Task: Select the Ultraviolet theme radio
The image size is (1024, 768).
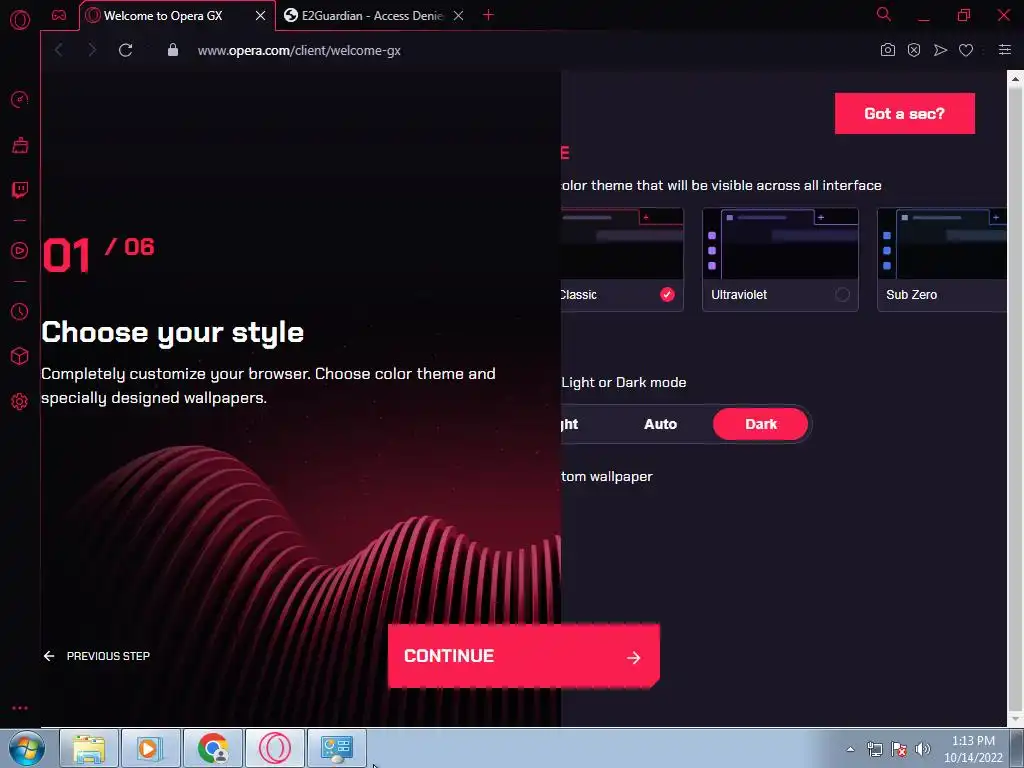Action: tap(842, 295)
